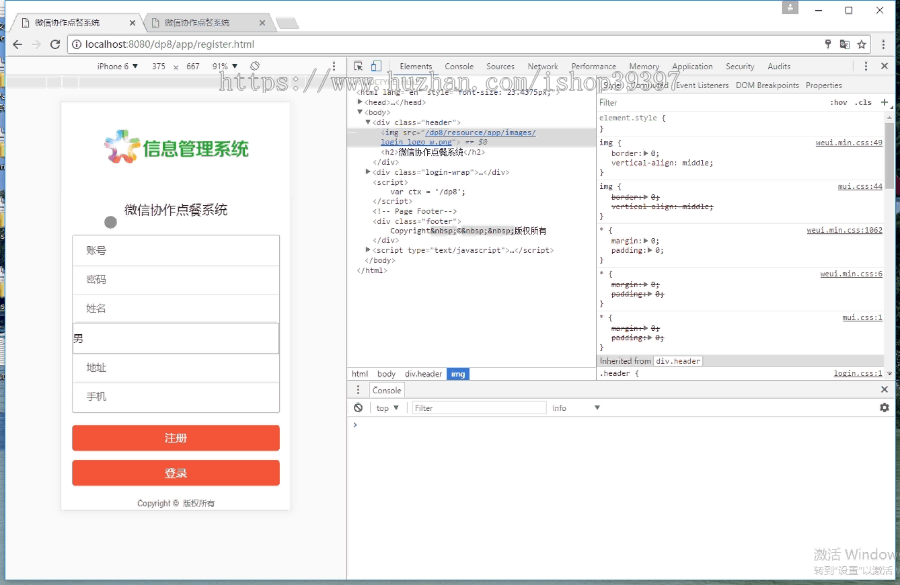The width and height of the screenshot is (900, 585).
Task: Collapse the body element node
Action: coord(360,113)
